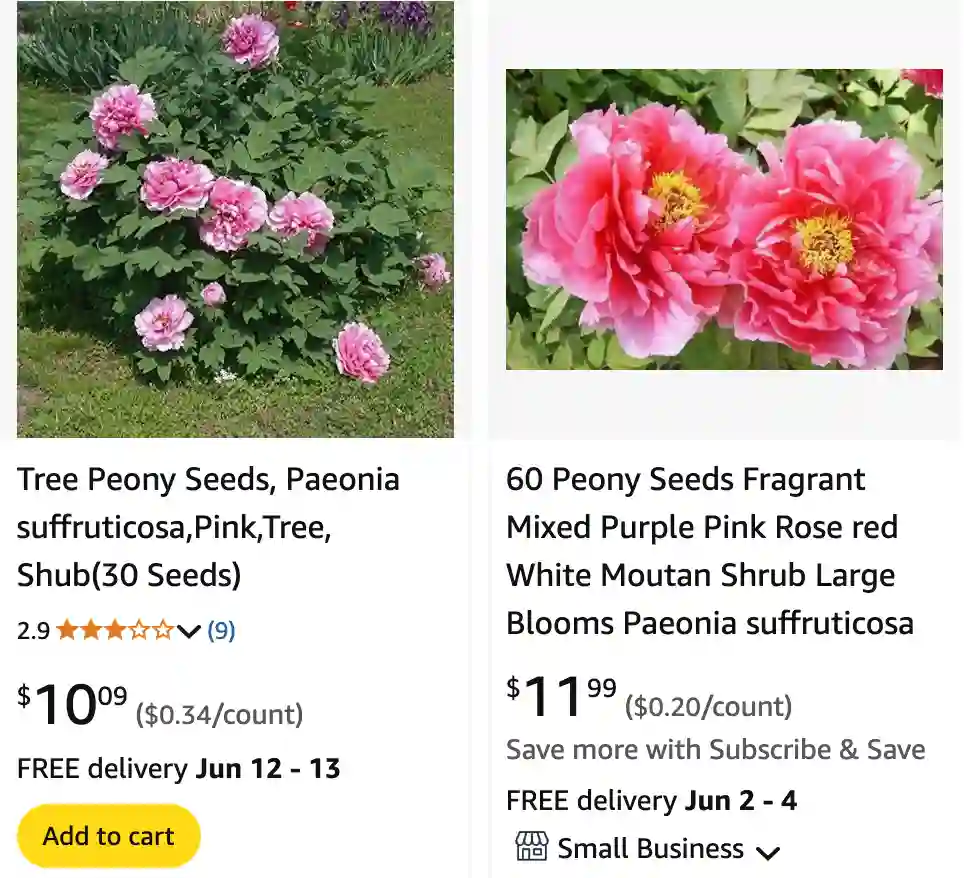Viewport: 964px width, 878px height.
Task: Click the Jun 12 - 13 delivery date
Action: (269, 769)
